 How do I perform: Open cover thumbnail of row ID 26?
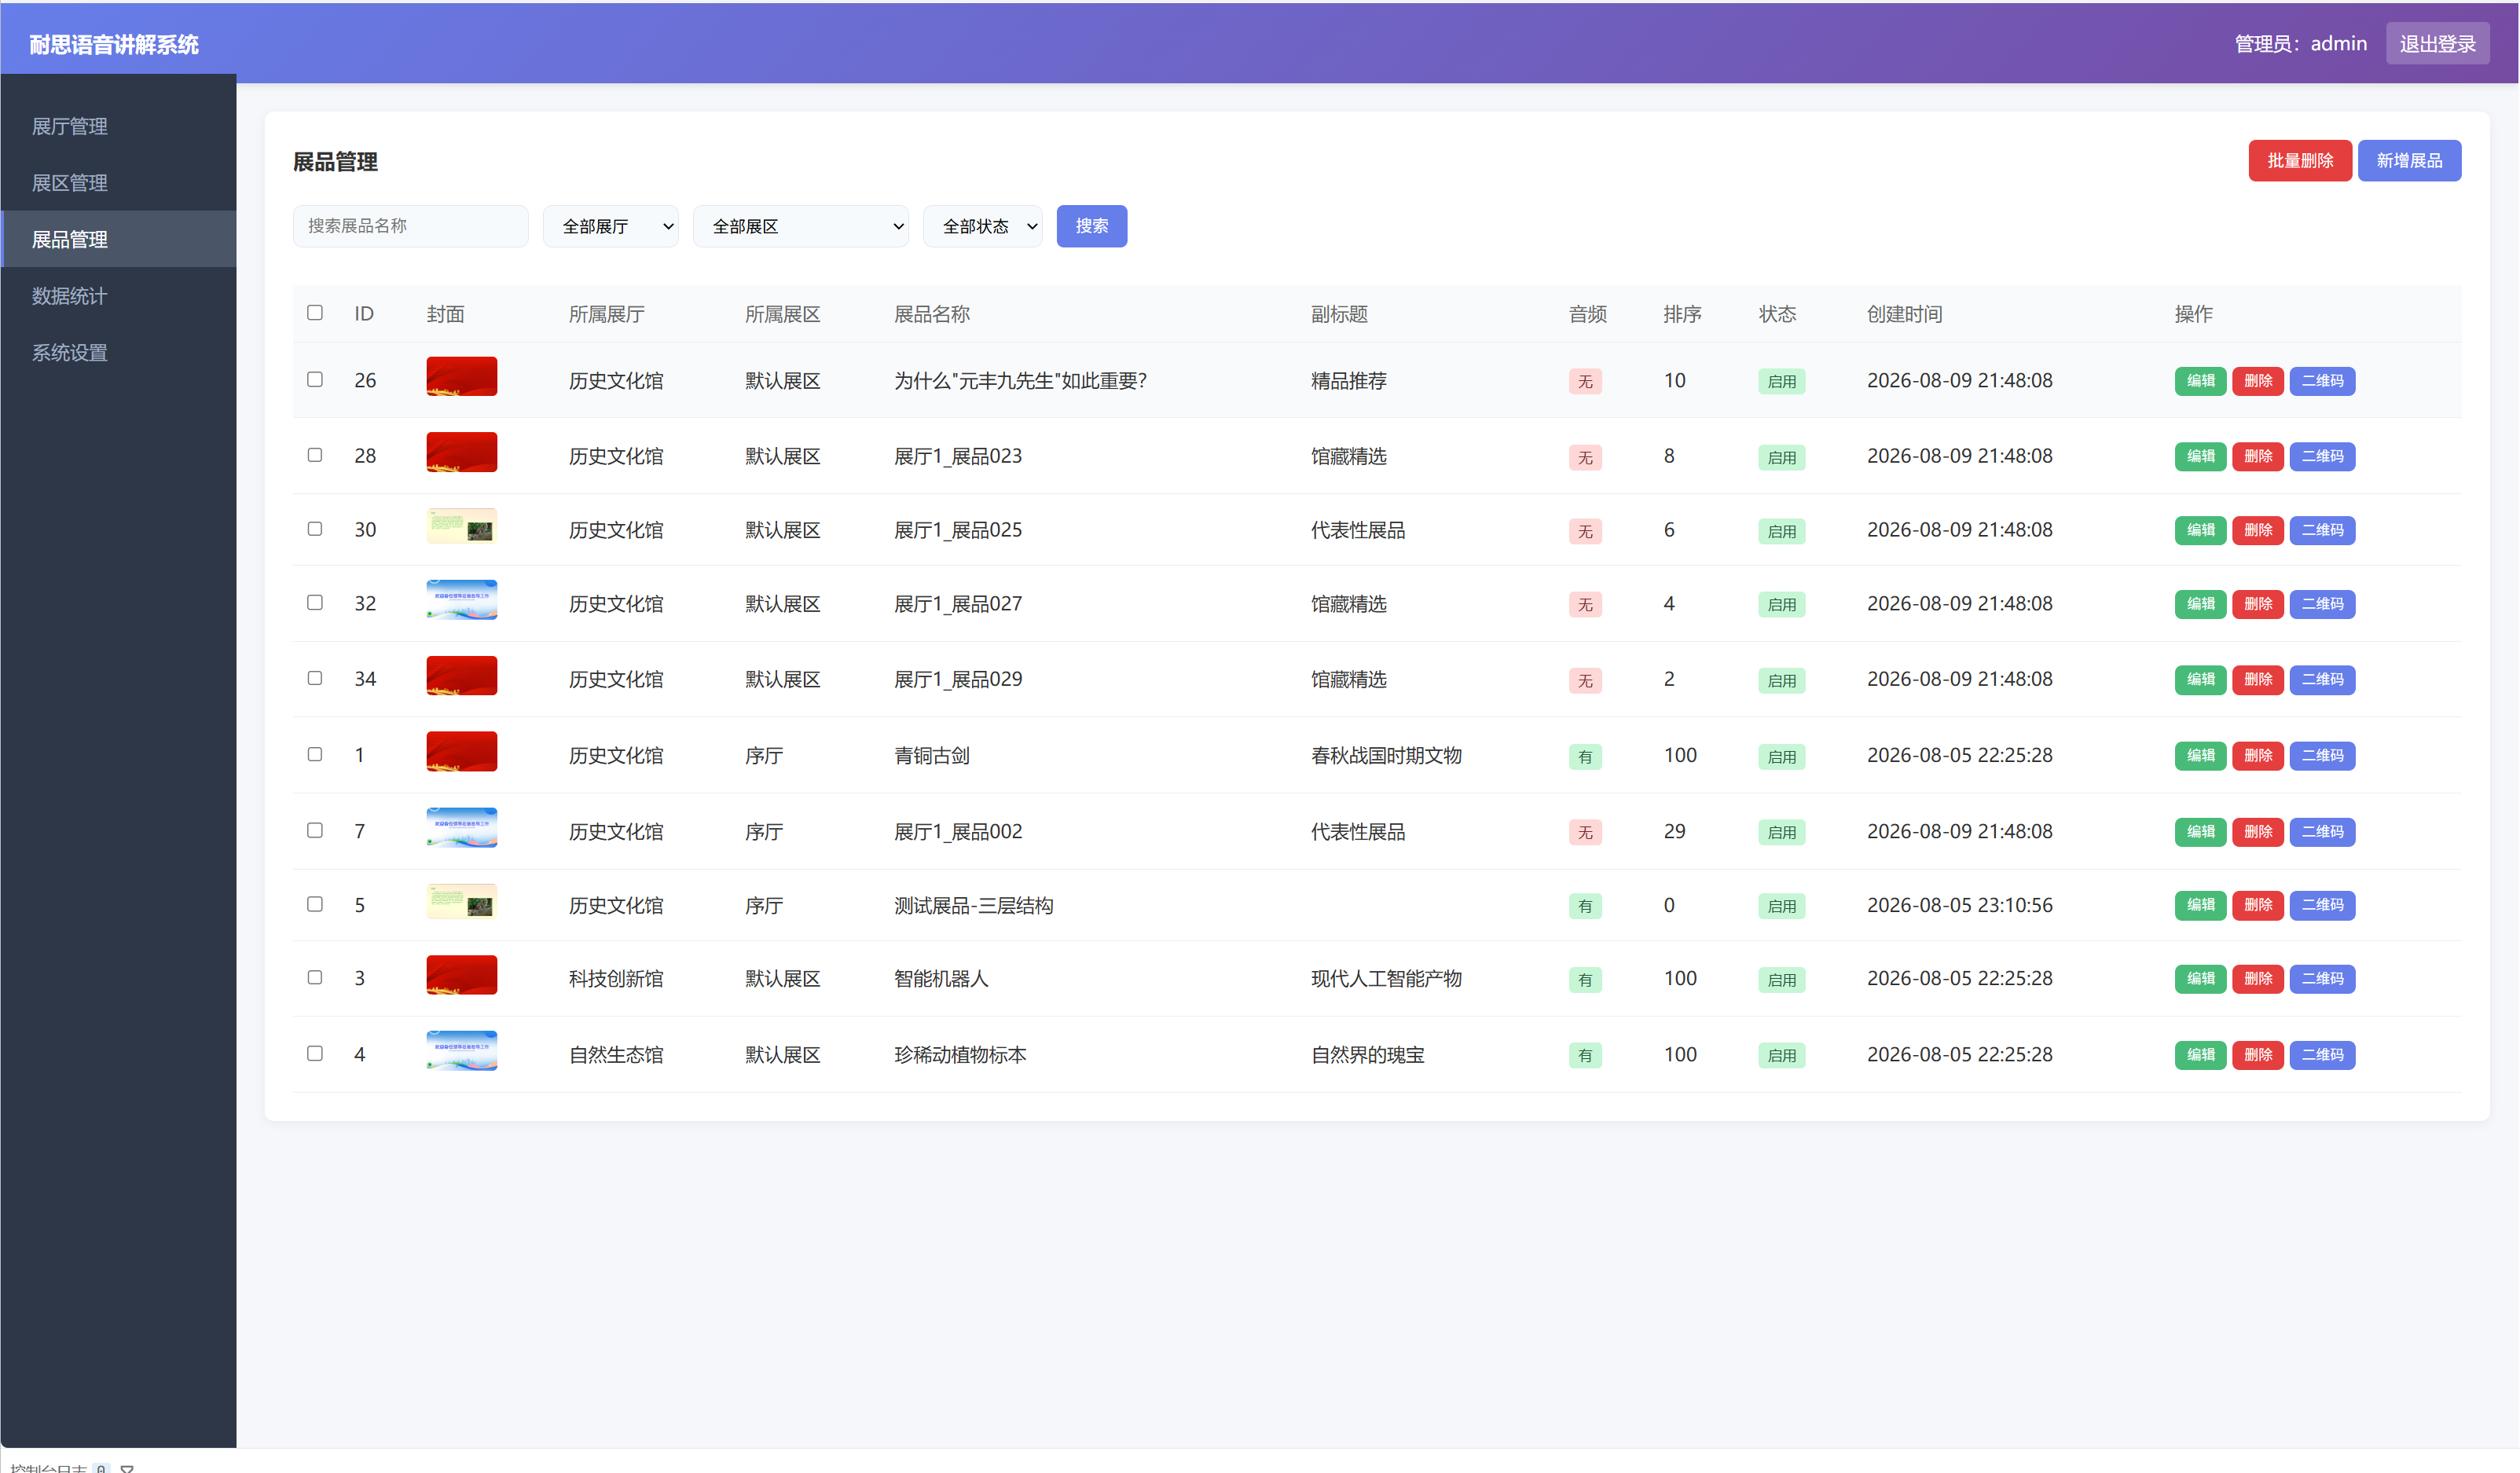click(462, 377)
